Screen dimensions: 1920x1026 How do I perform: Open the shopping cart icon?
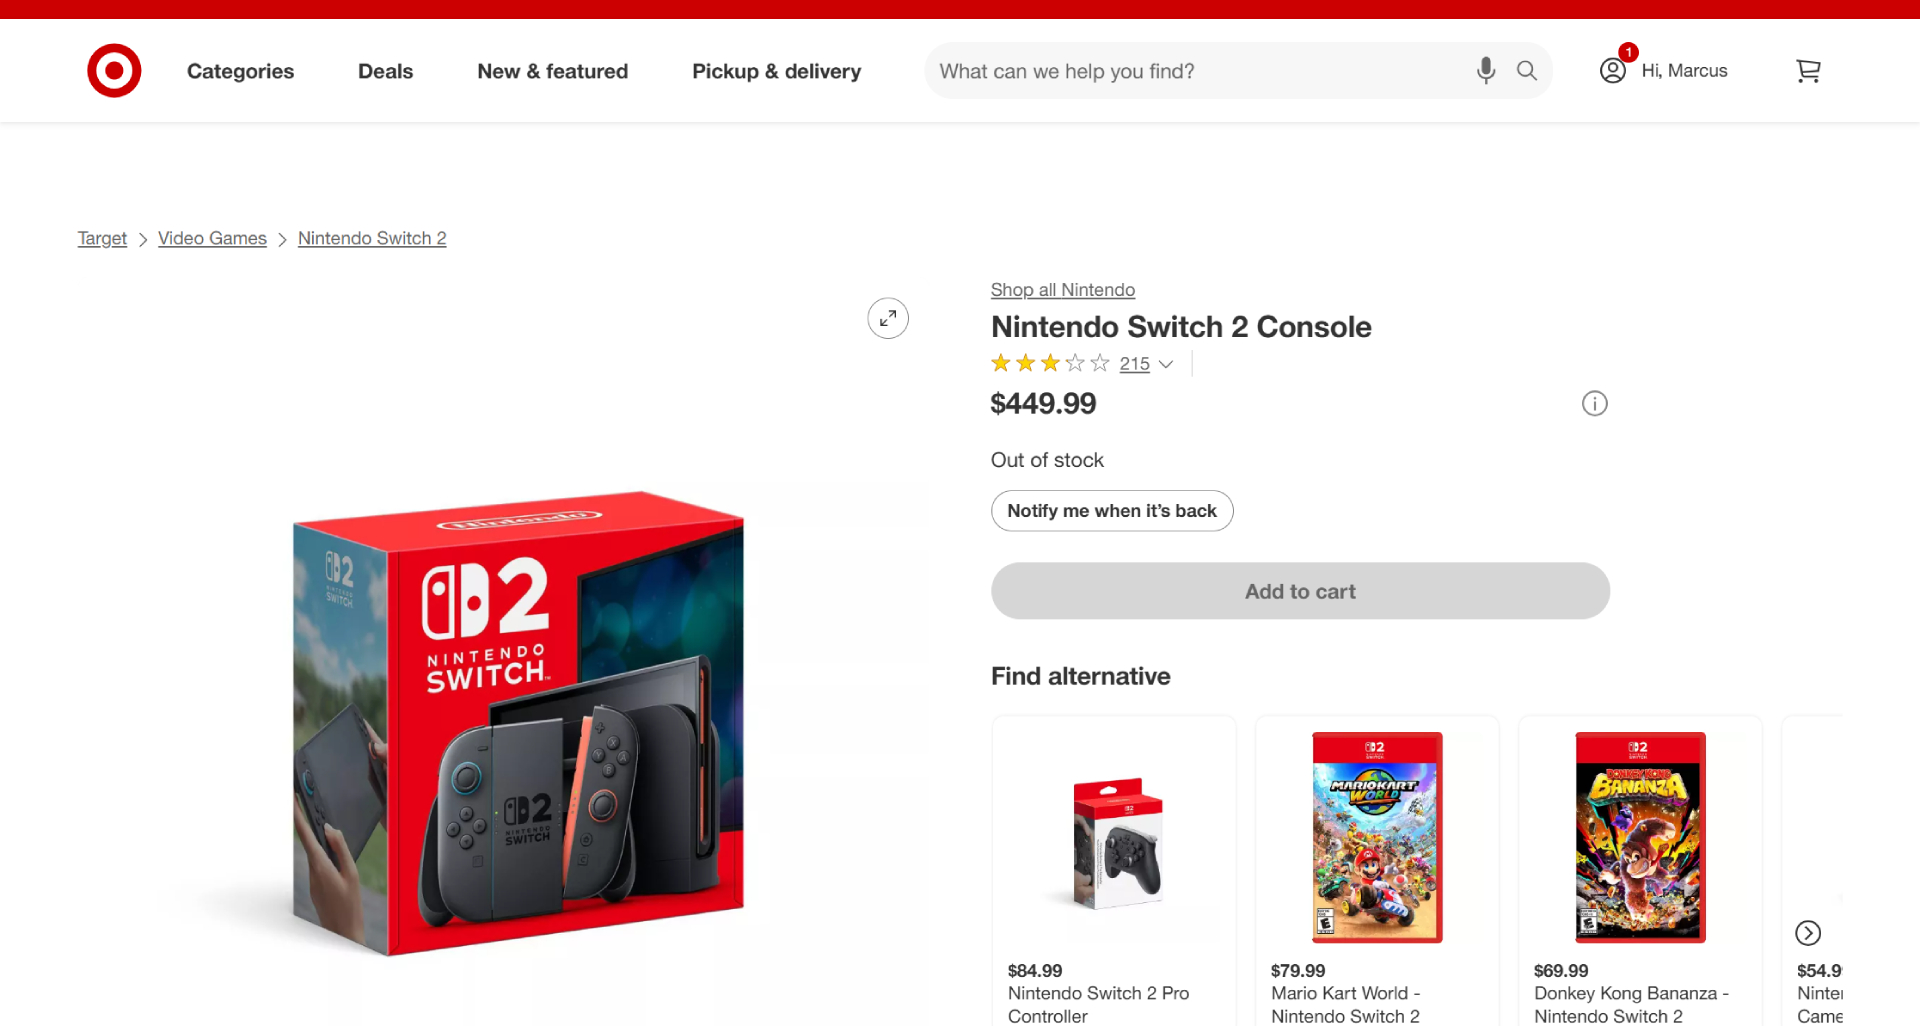coord(1808,71)
